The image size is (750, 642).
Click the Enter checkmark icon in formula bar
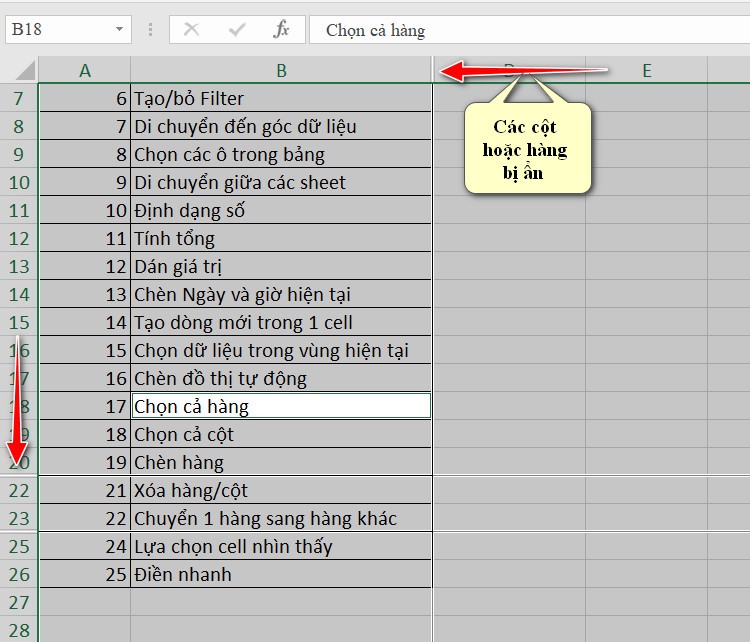pos(237,30)
